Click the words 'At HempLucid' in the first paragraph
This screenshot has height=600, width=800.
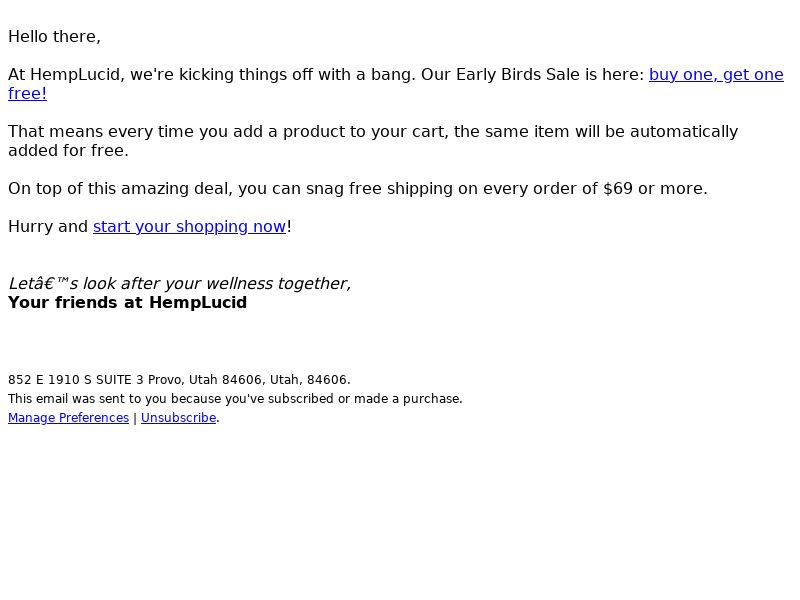[x=64, y=74]
